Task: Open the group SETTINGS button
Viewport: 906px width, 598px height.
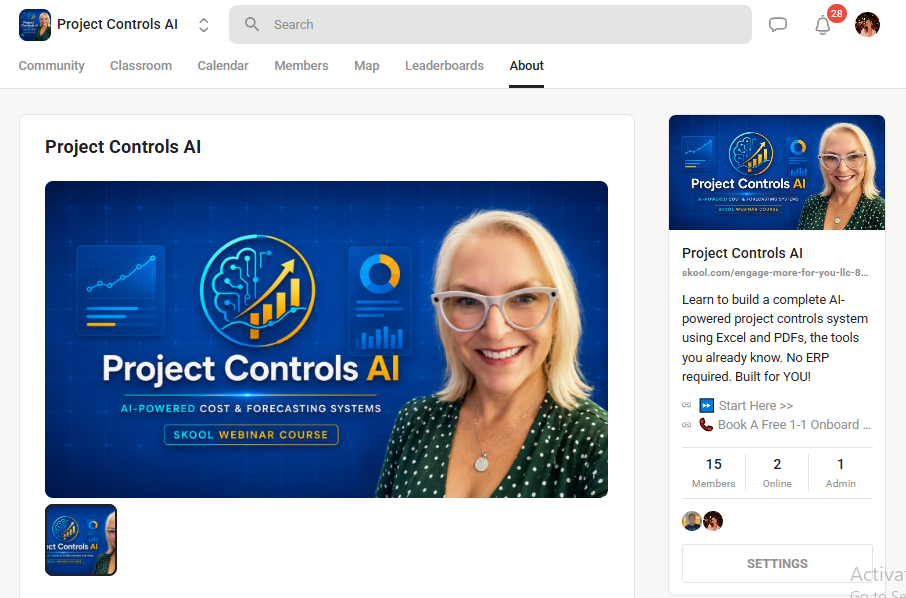Action: tap(777, 563)
